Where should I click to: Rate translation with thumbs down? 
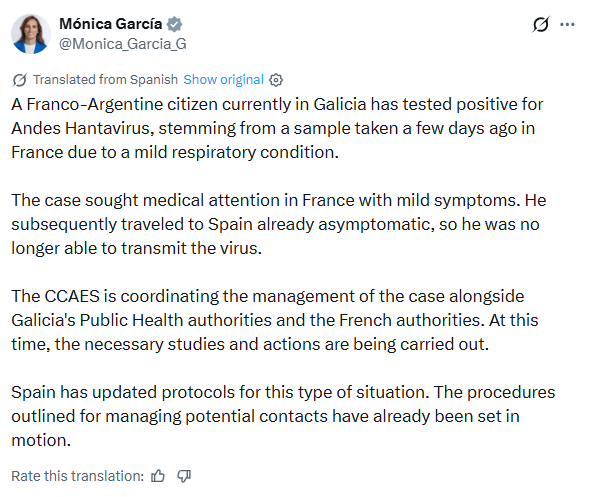(184, 476)
